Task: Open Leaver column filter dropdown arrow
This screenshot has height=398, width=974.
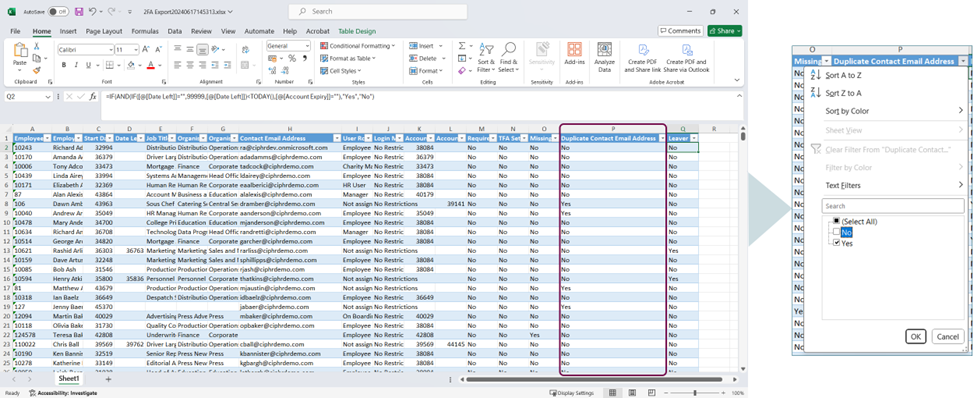Action: click(x=694, y=138)
